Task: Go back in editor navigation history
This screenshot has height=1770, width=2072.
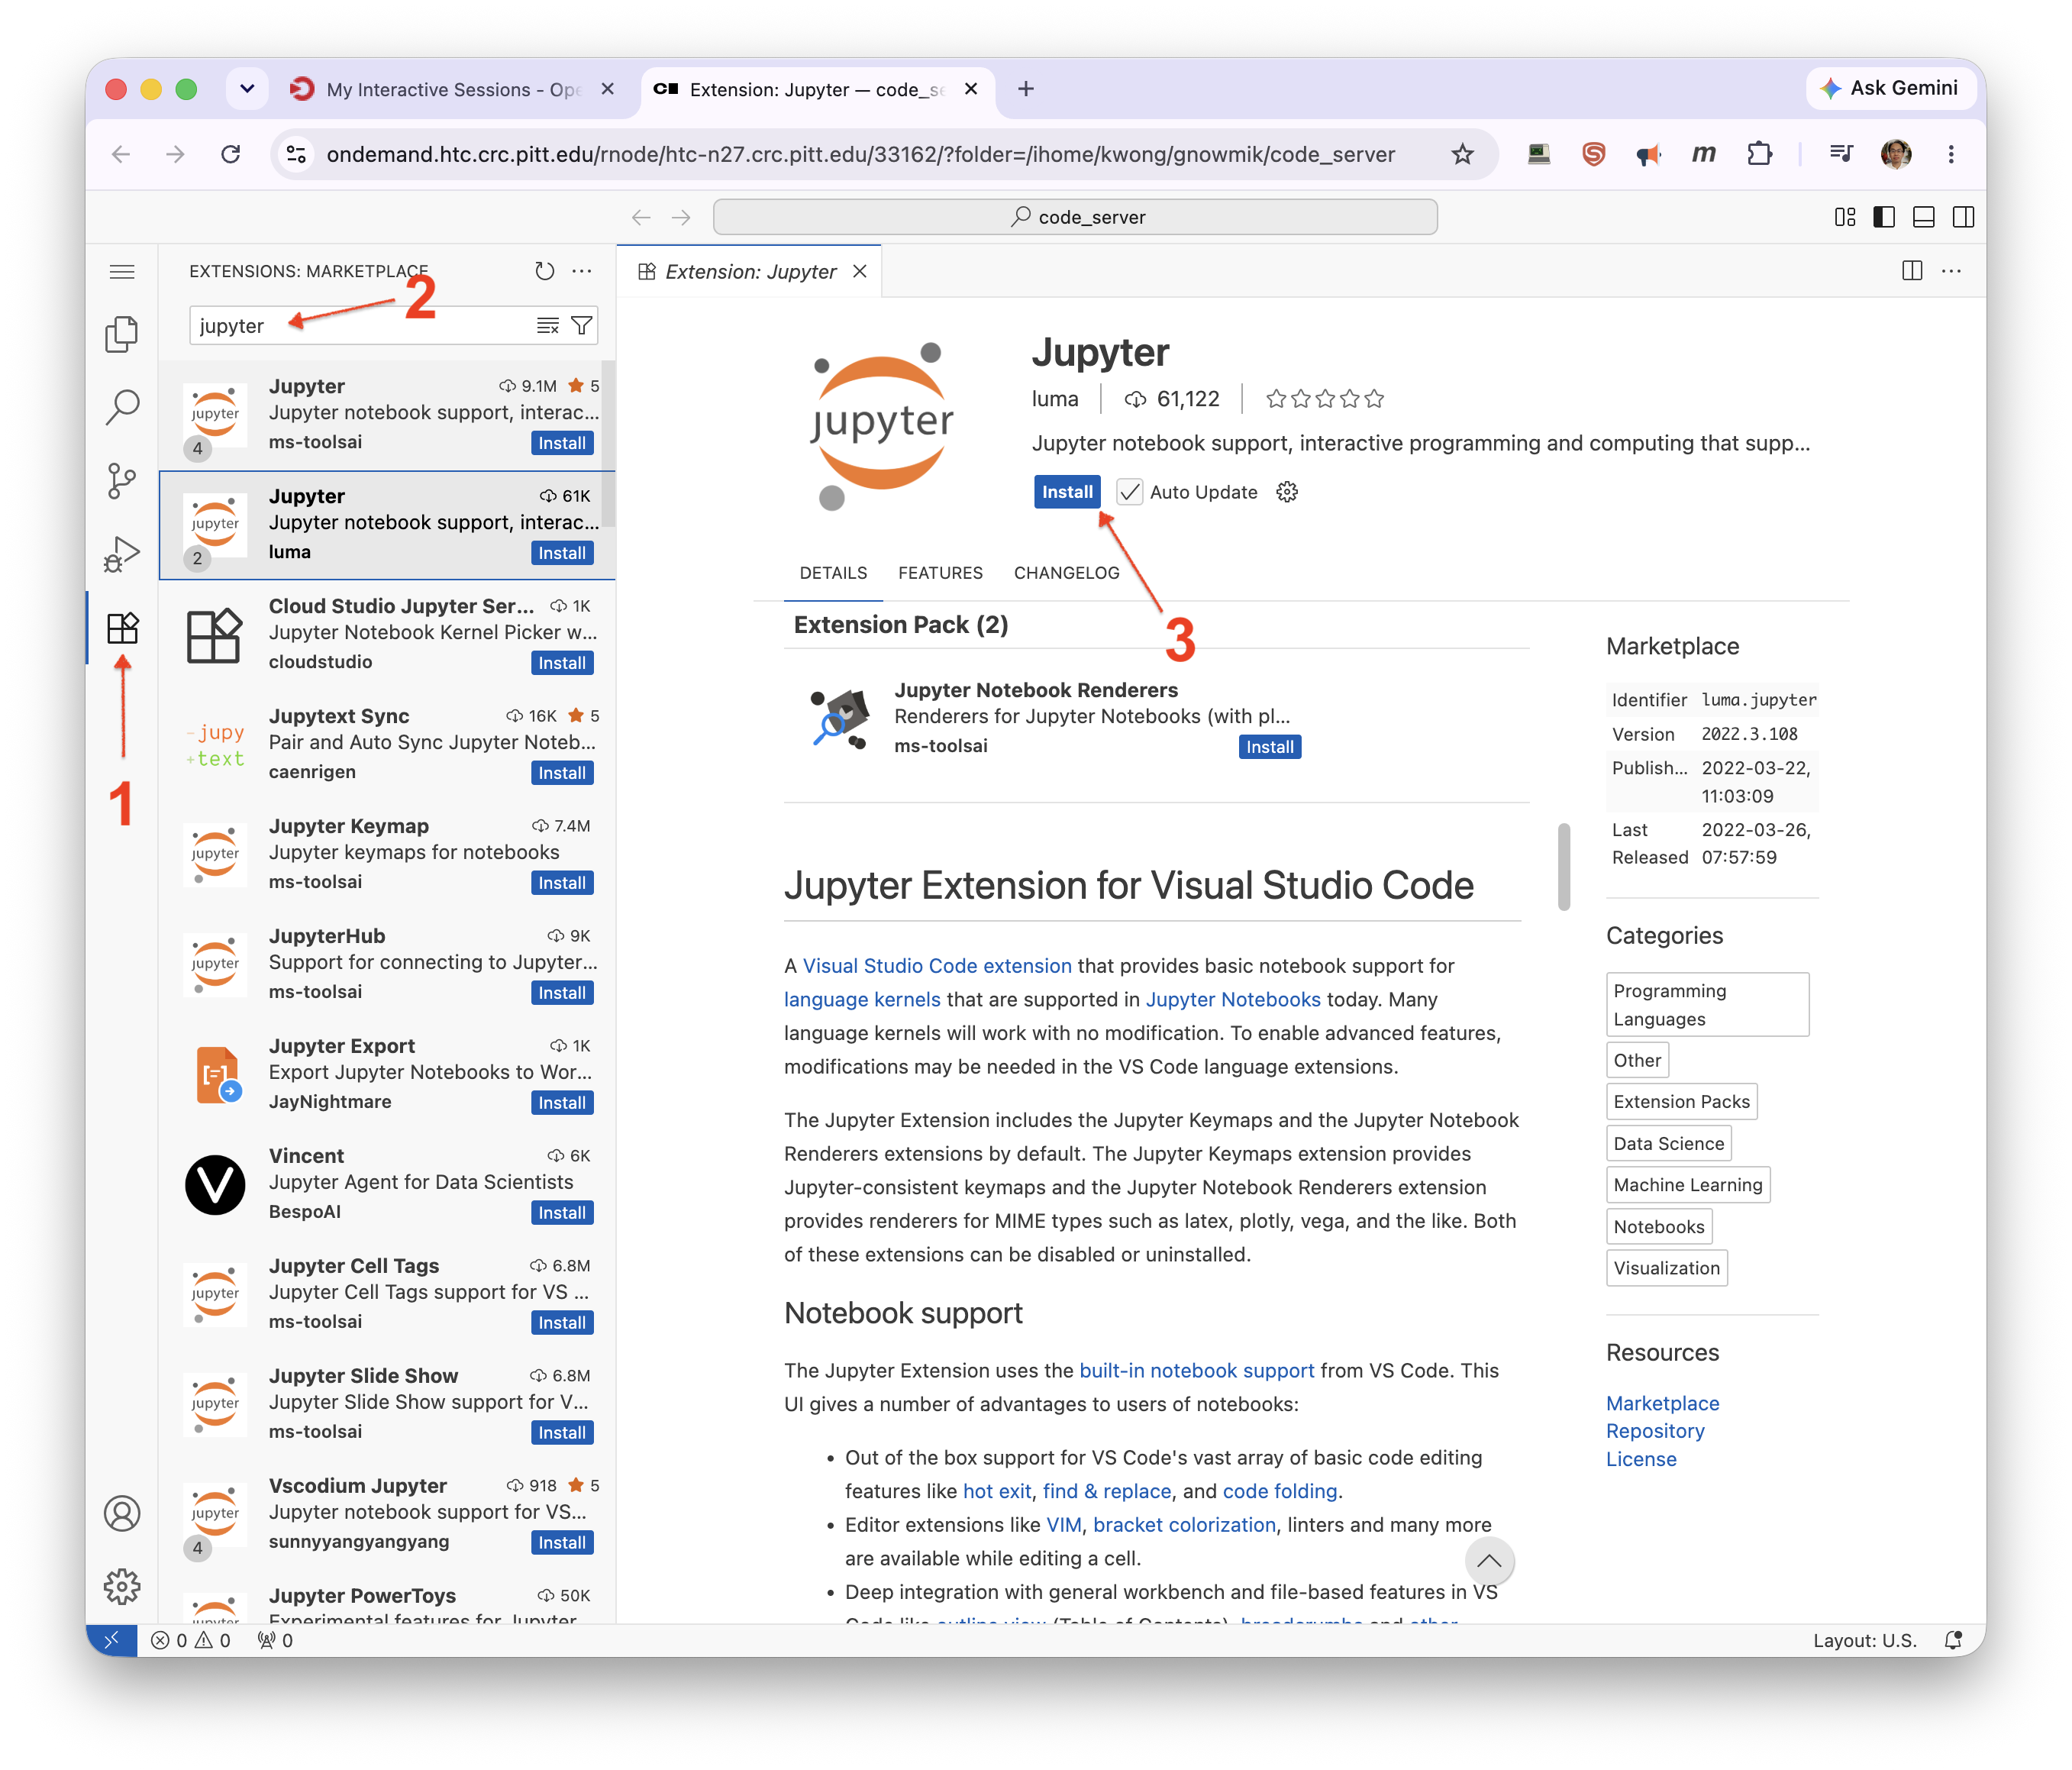Action: click(641, 217)
